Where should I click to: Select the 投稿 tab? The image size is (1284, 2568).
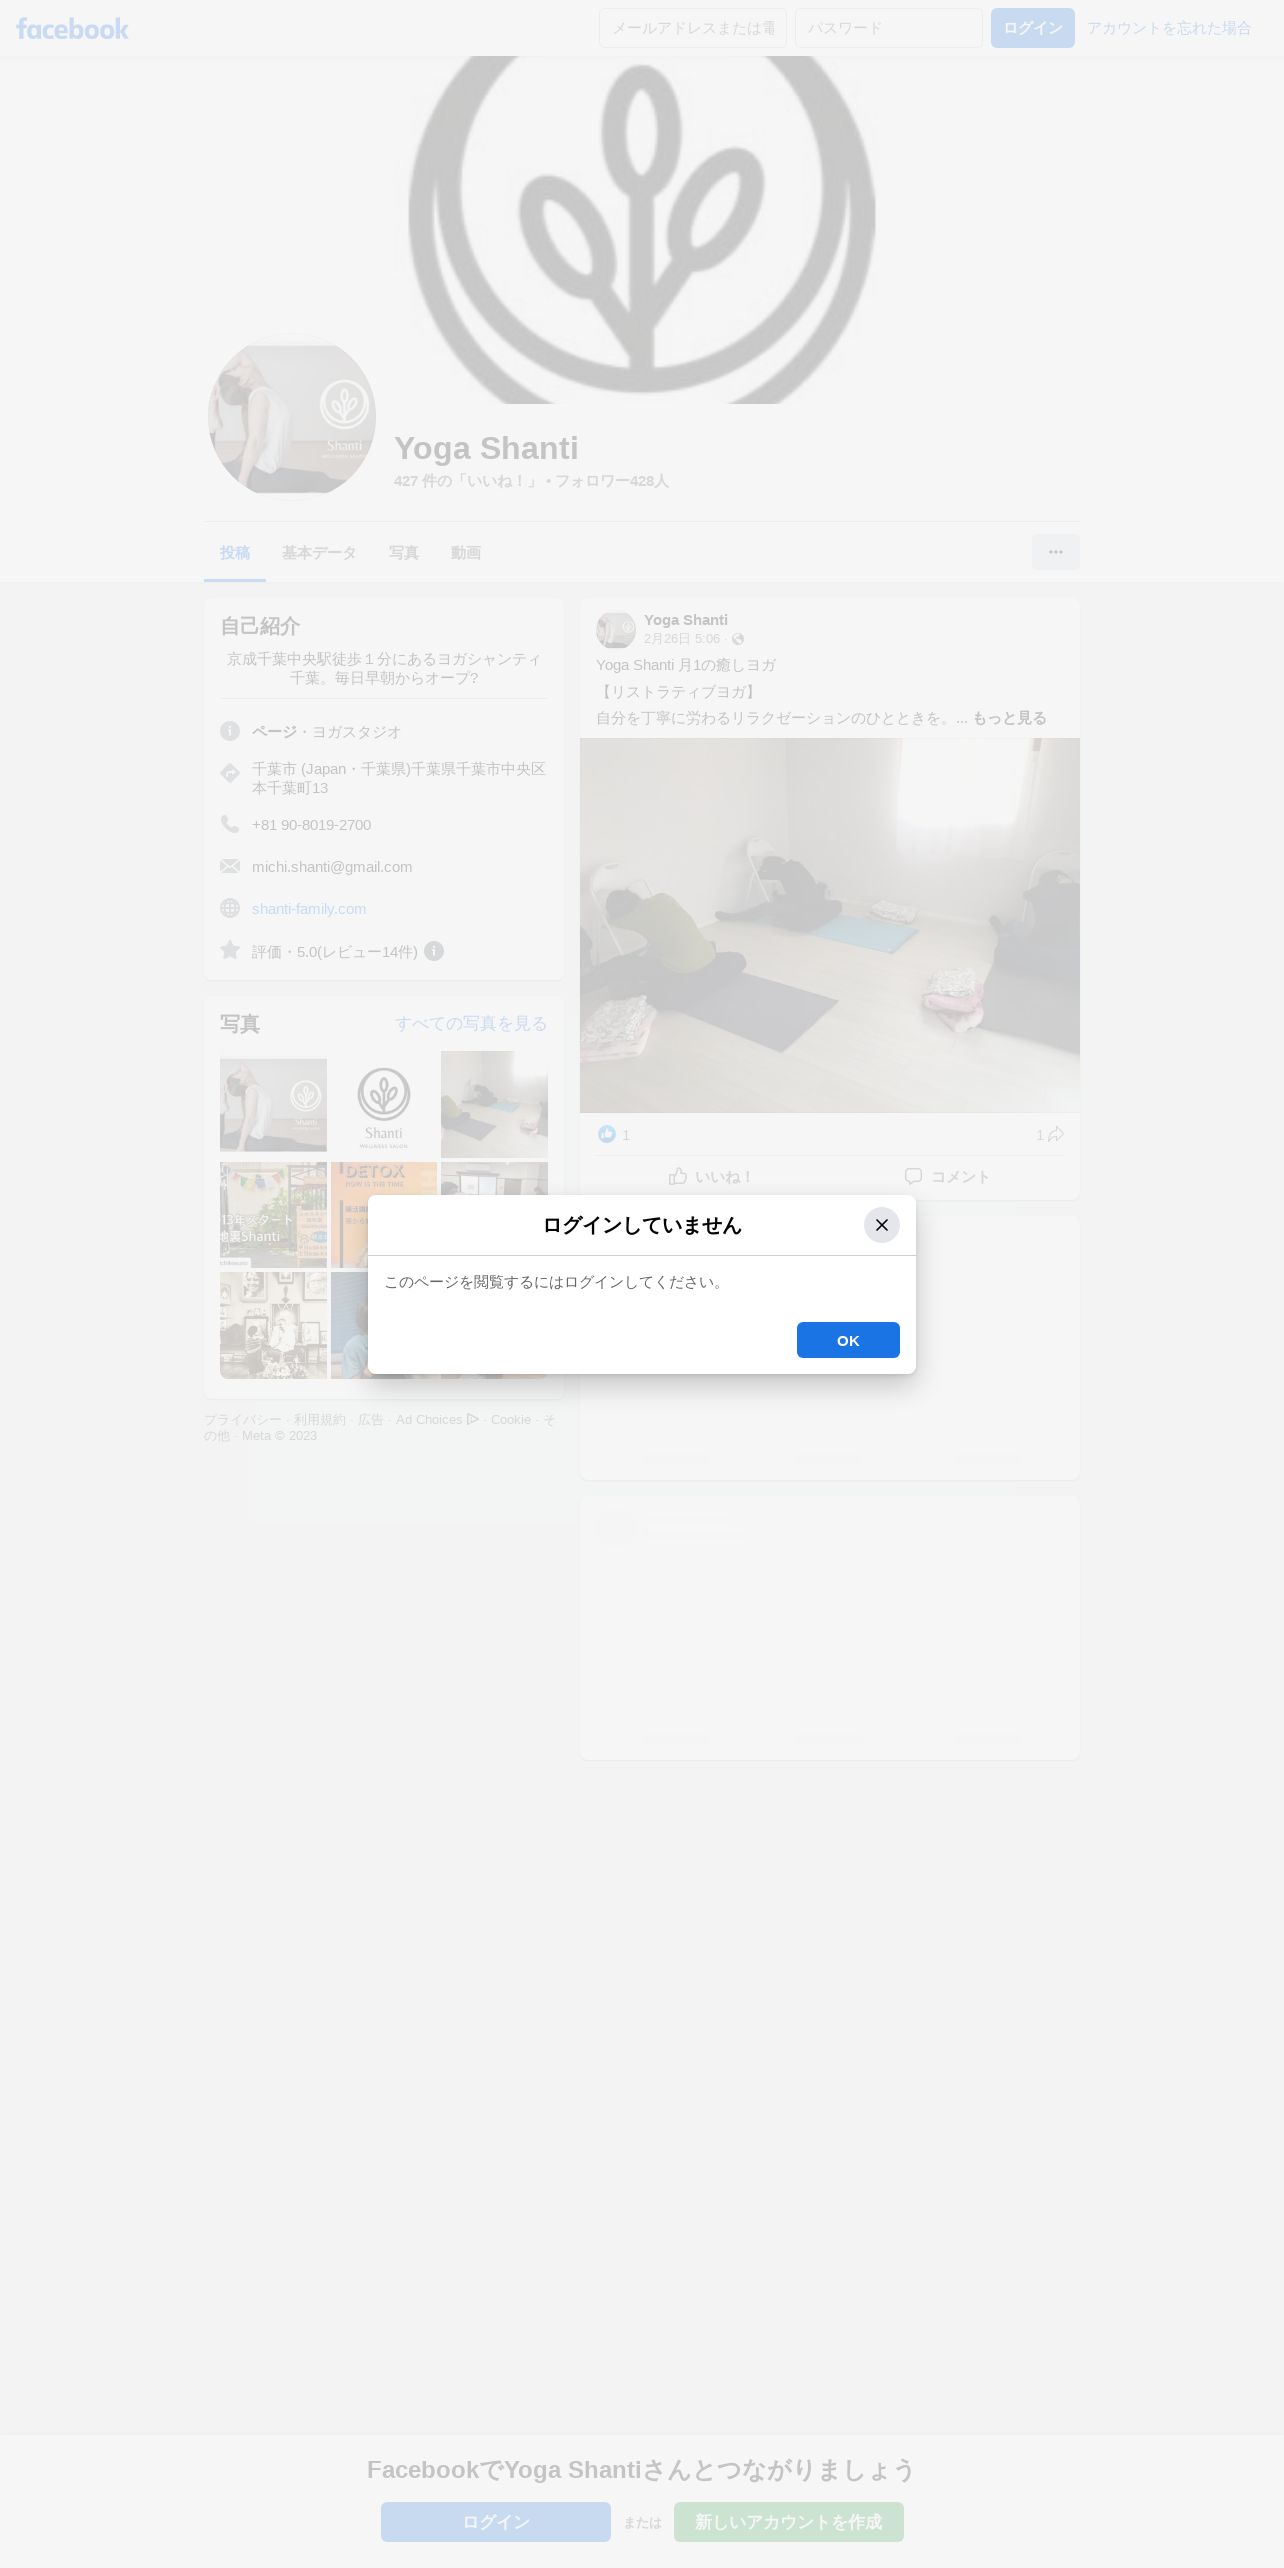[x=235, y=552]
